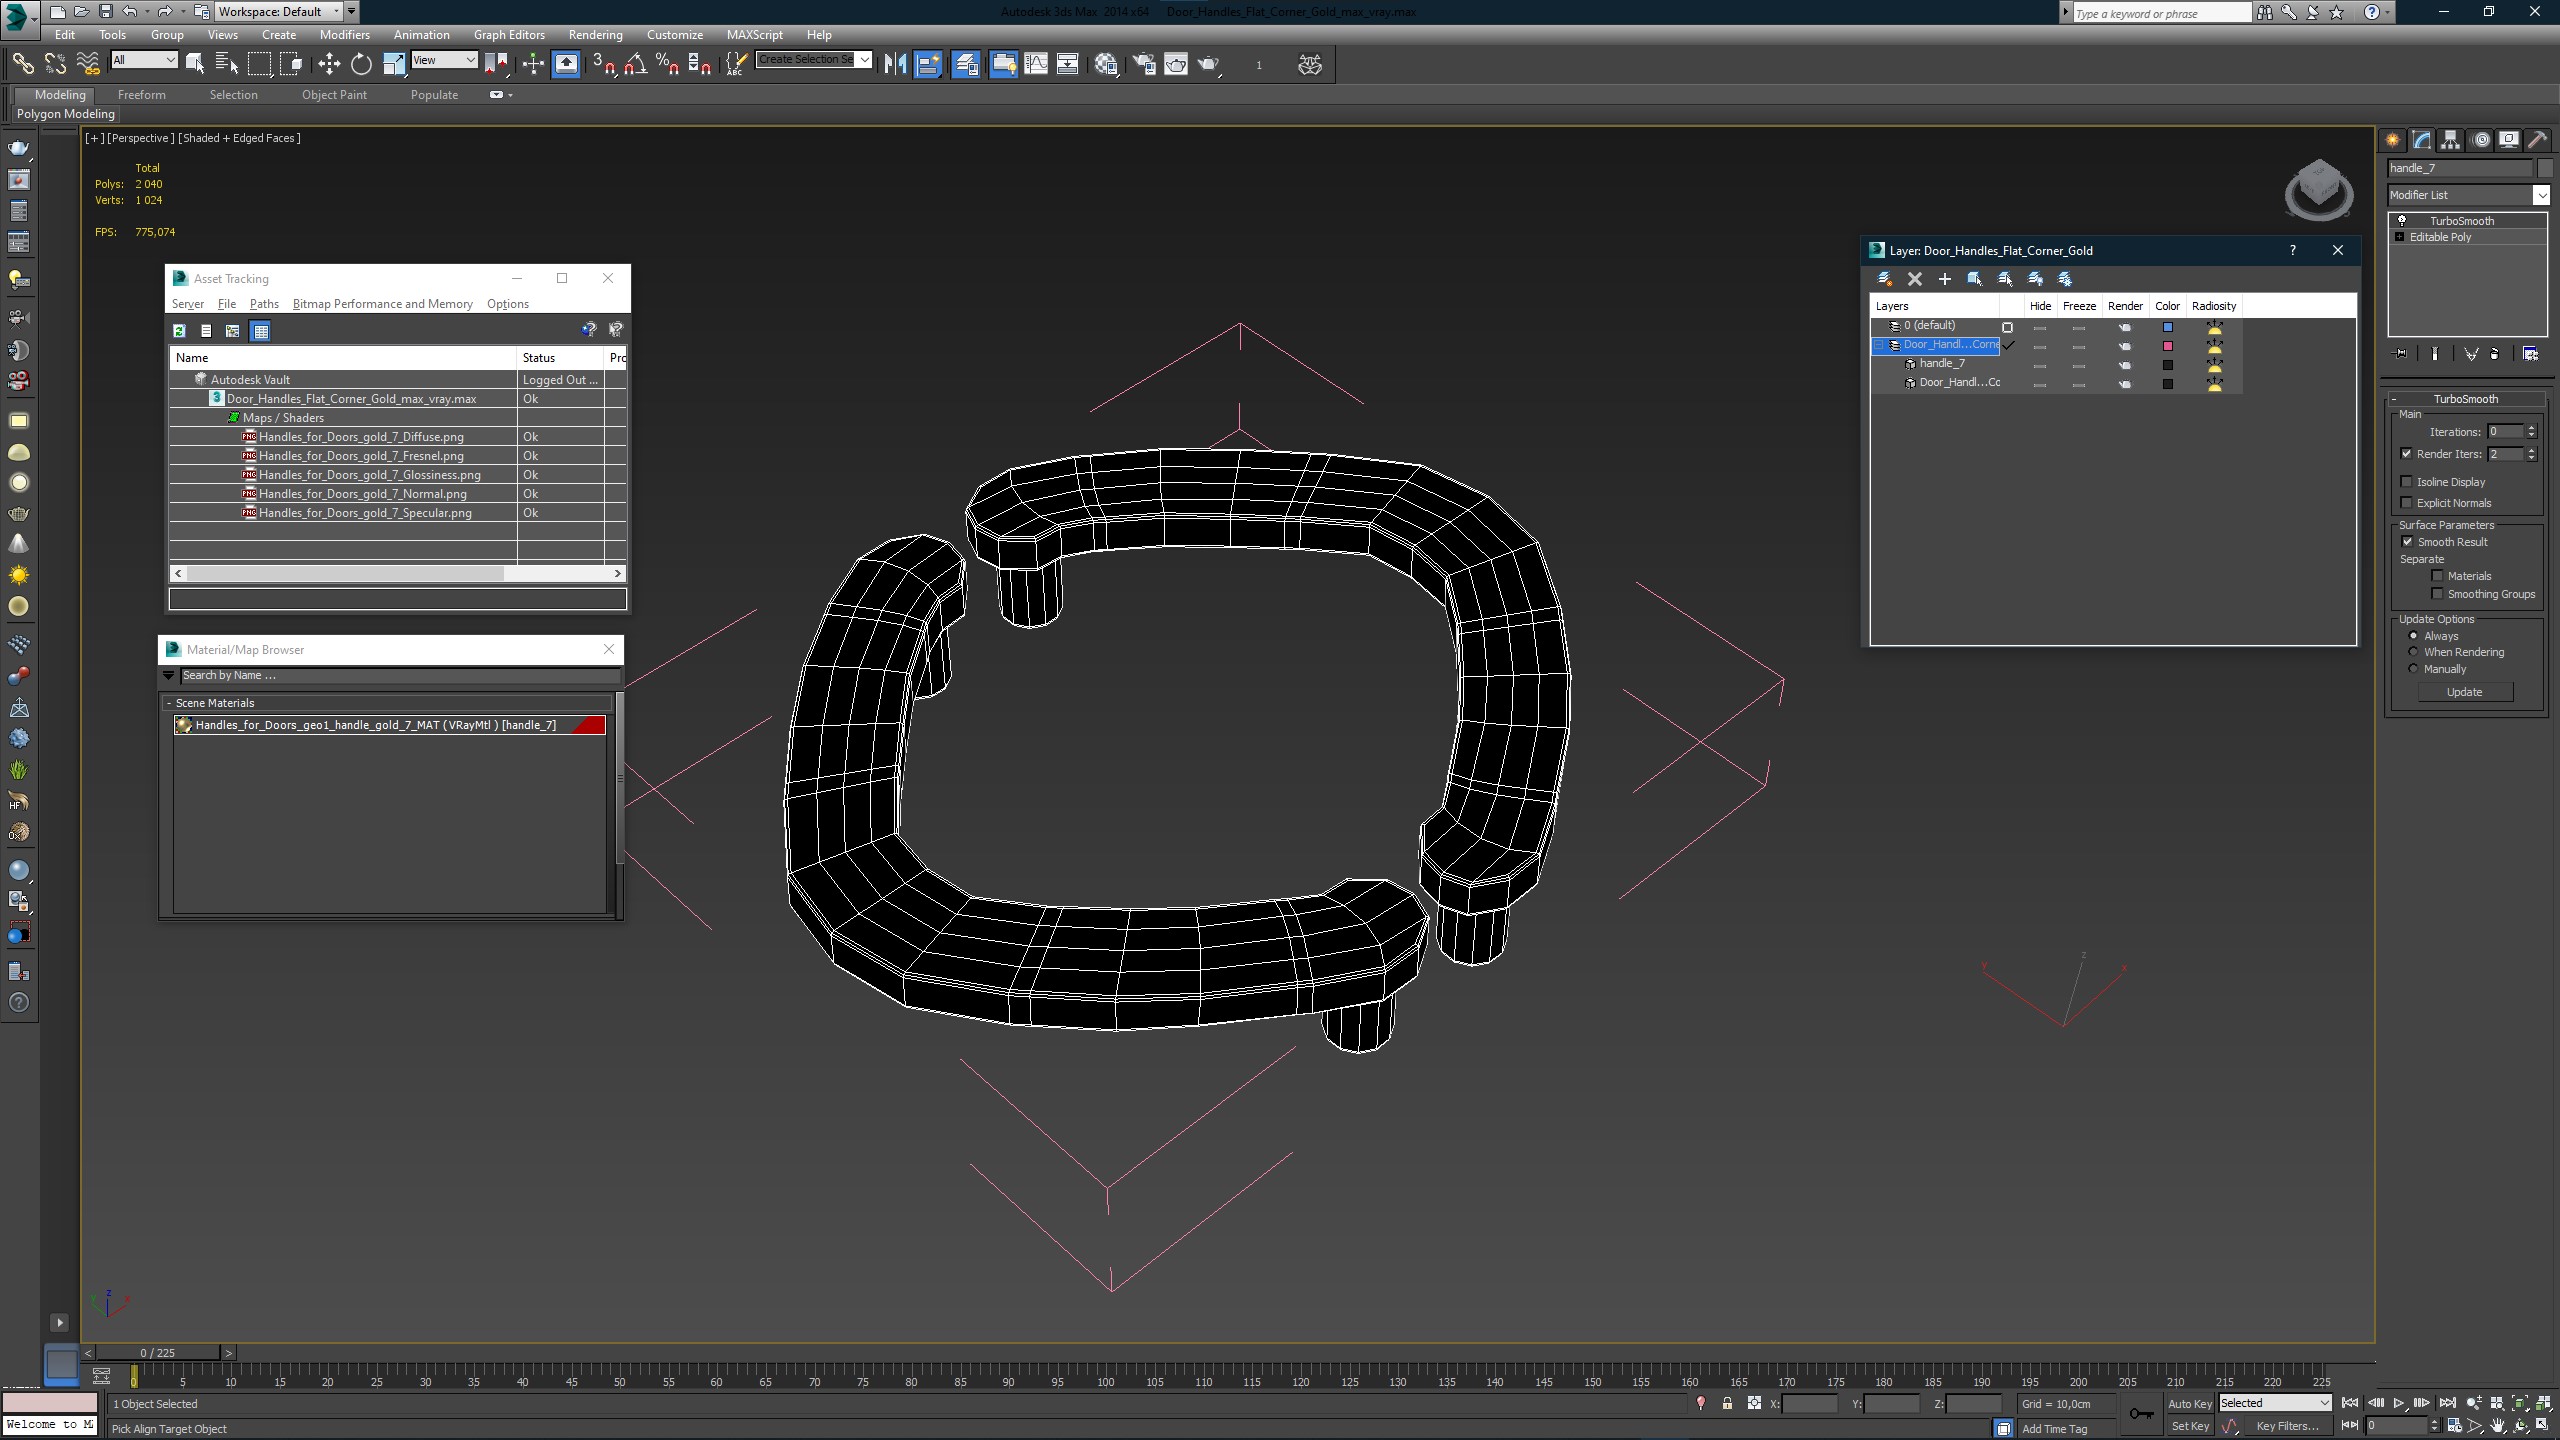Screen dimensions: 2560x1440
Task: Click the Shaded + Edged Faces viewport label
Action: [239, 138]
